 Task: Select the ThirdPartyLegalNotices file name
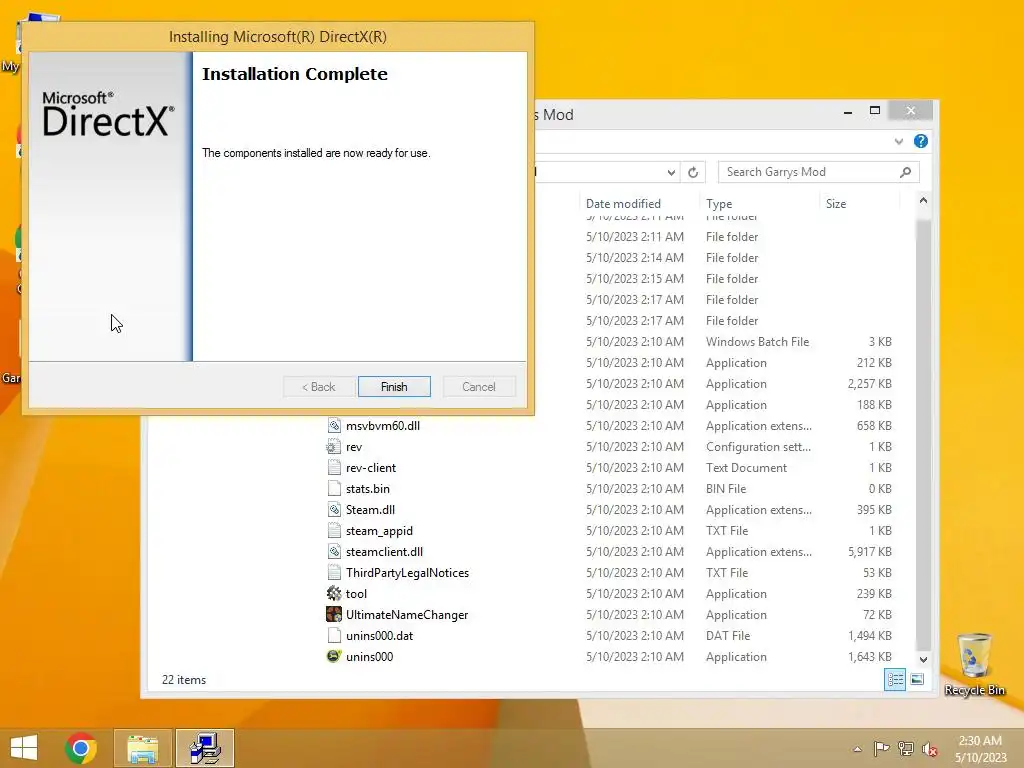point(408,573)
